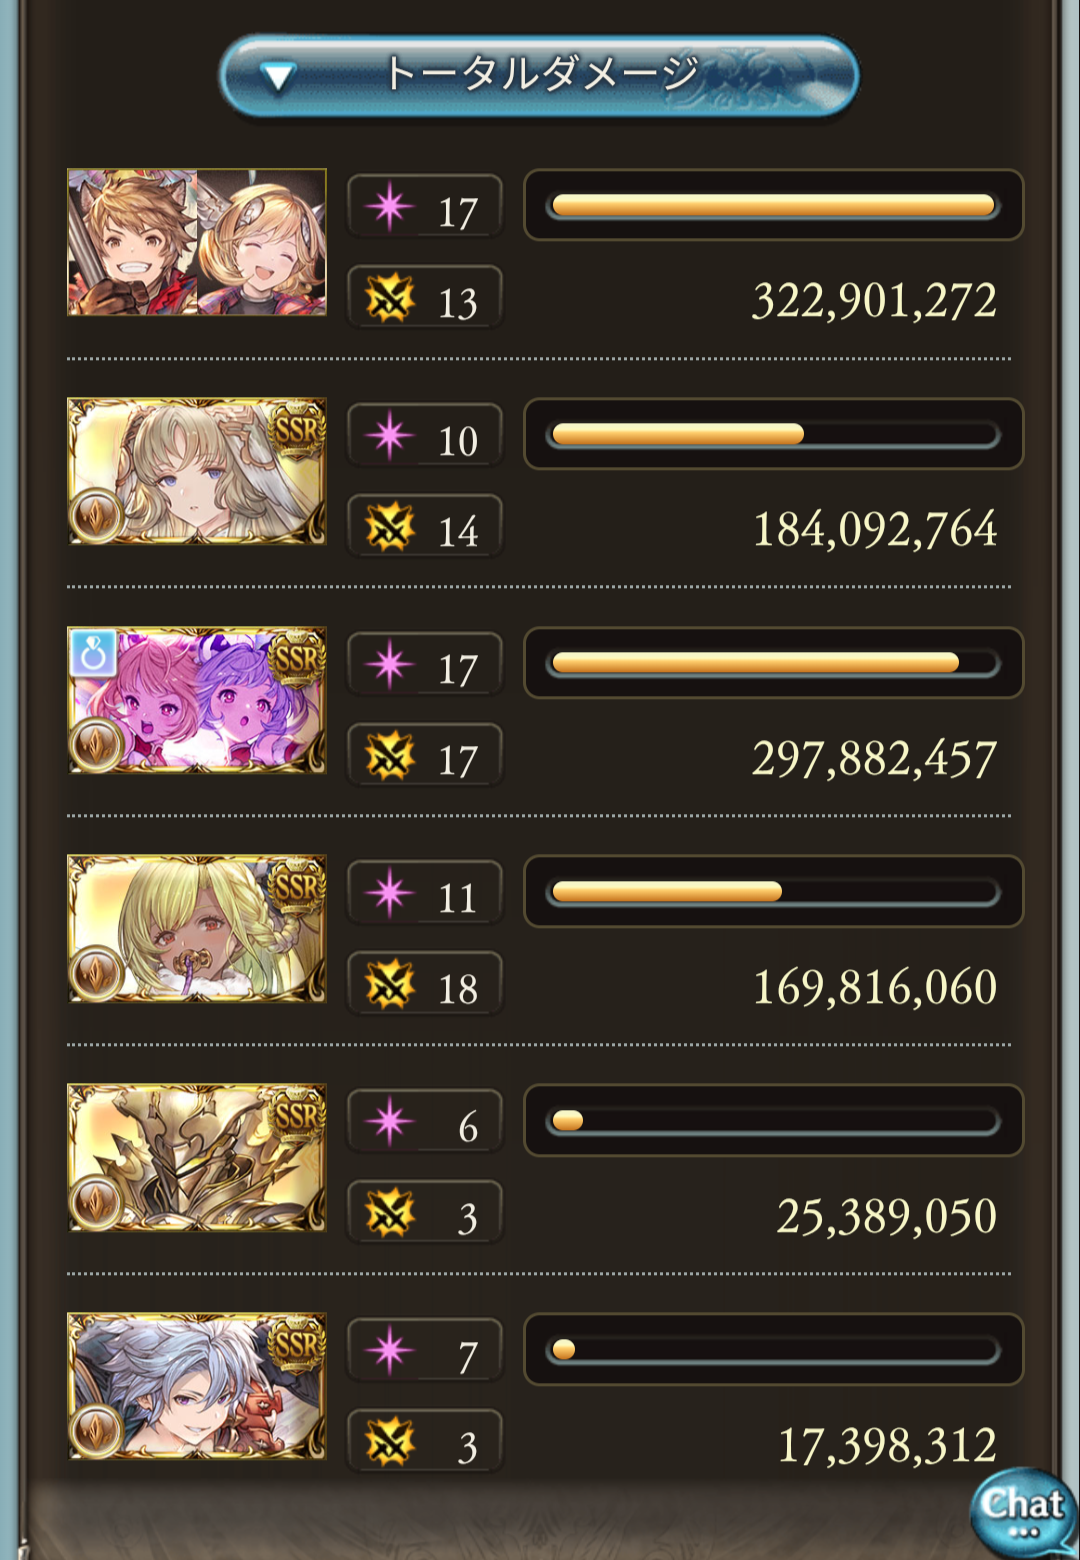The width and height of the screenshot is (1080, 1560).
Task: Click the pink skill star icon showing 10
Action: tap(389, 435)
